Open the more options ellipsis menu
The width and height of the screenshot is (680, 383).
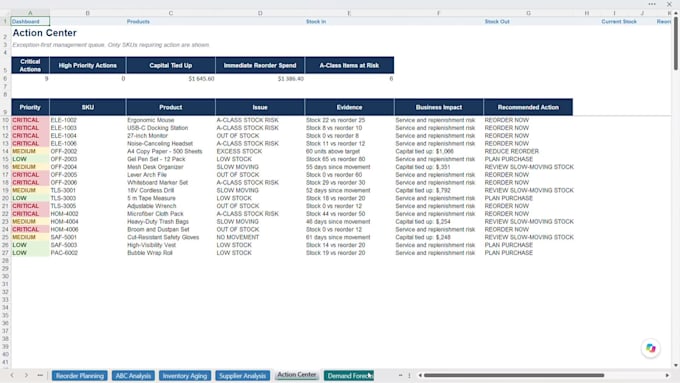652,4
